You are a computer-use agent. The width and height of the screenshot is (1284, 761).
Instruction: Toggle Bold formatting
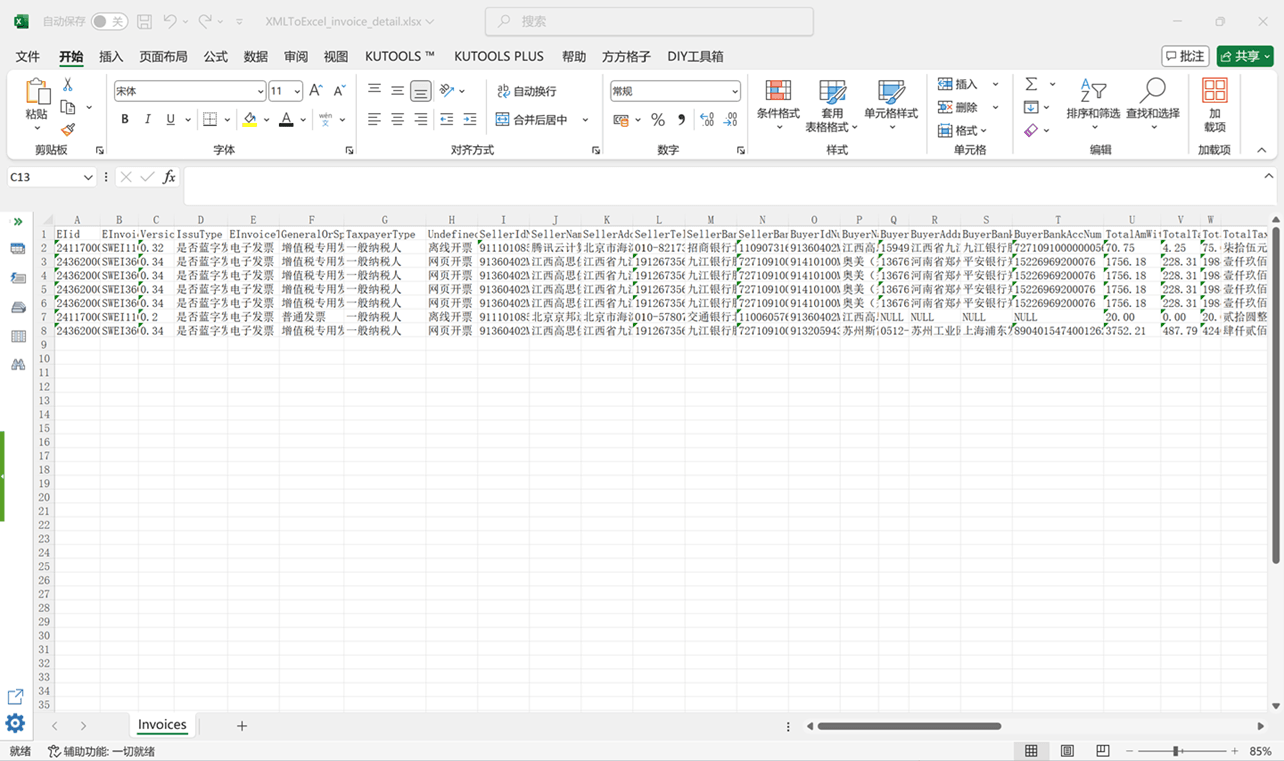coord(125,120)
